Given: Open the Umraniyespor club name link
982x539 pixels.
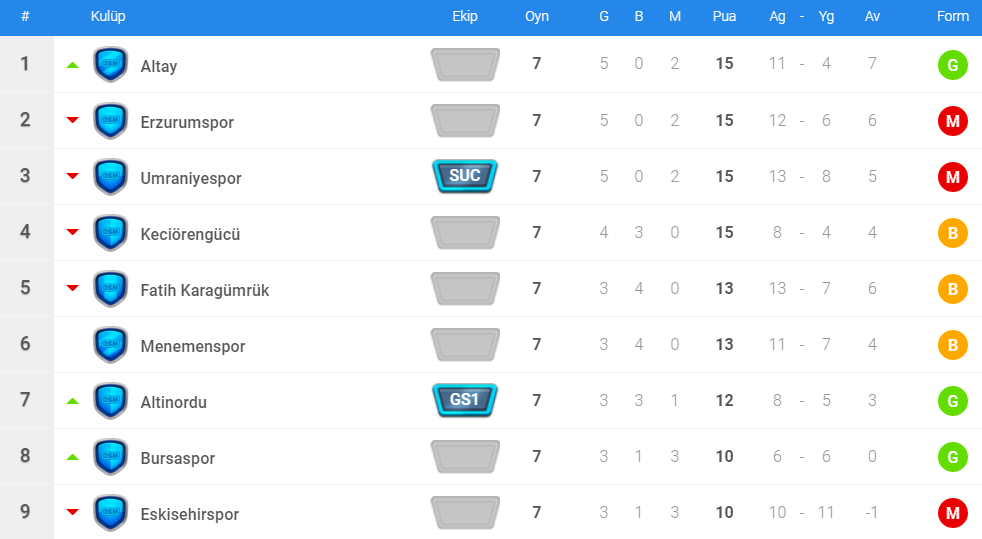Looking at the screenshot, I should (x=191, y=178).
